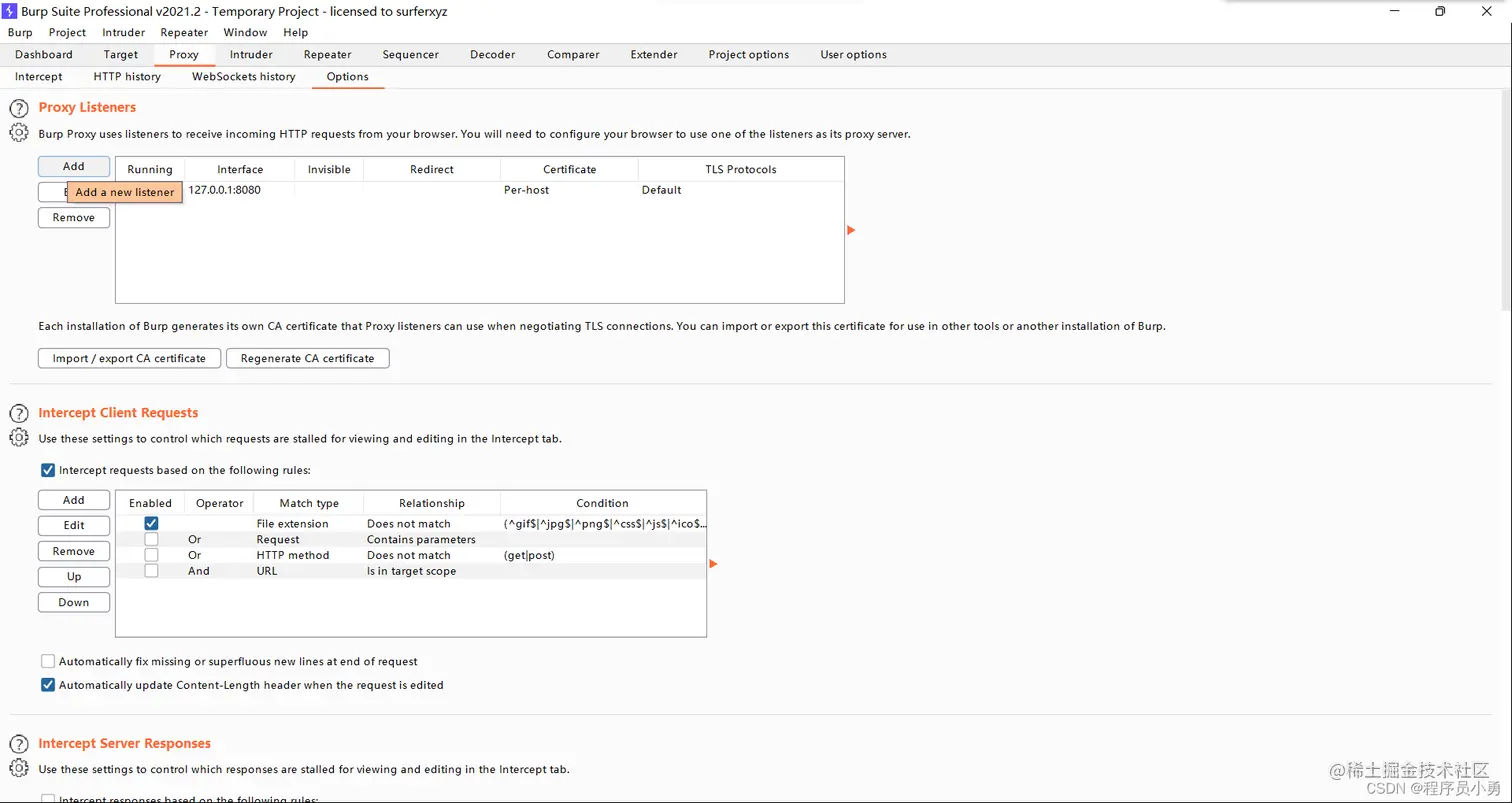1512x803 pixels.
Task: Switch to the Repeater tool tab
Action: [328, 54]
